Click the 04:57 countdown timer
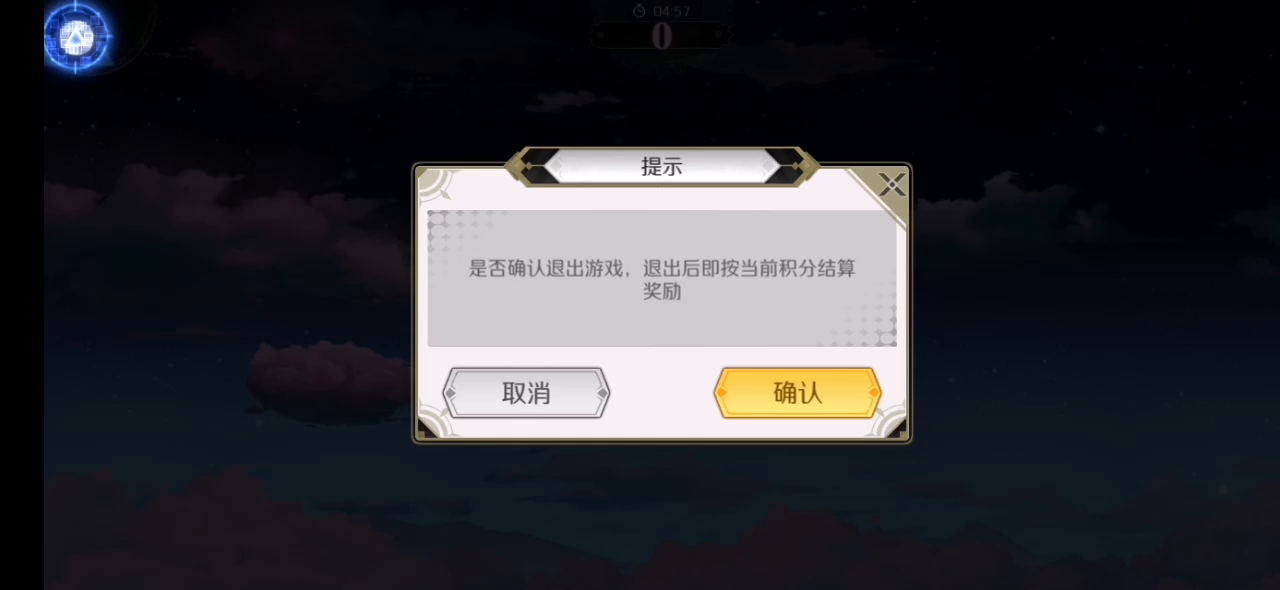1280x590 pixels. (x=671, y=11)
